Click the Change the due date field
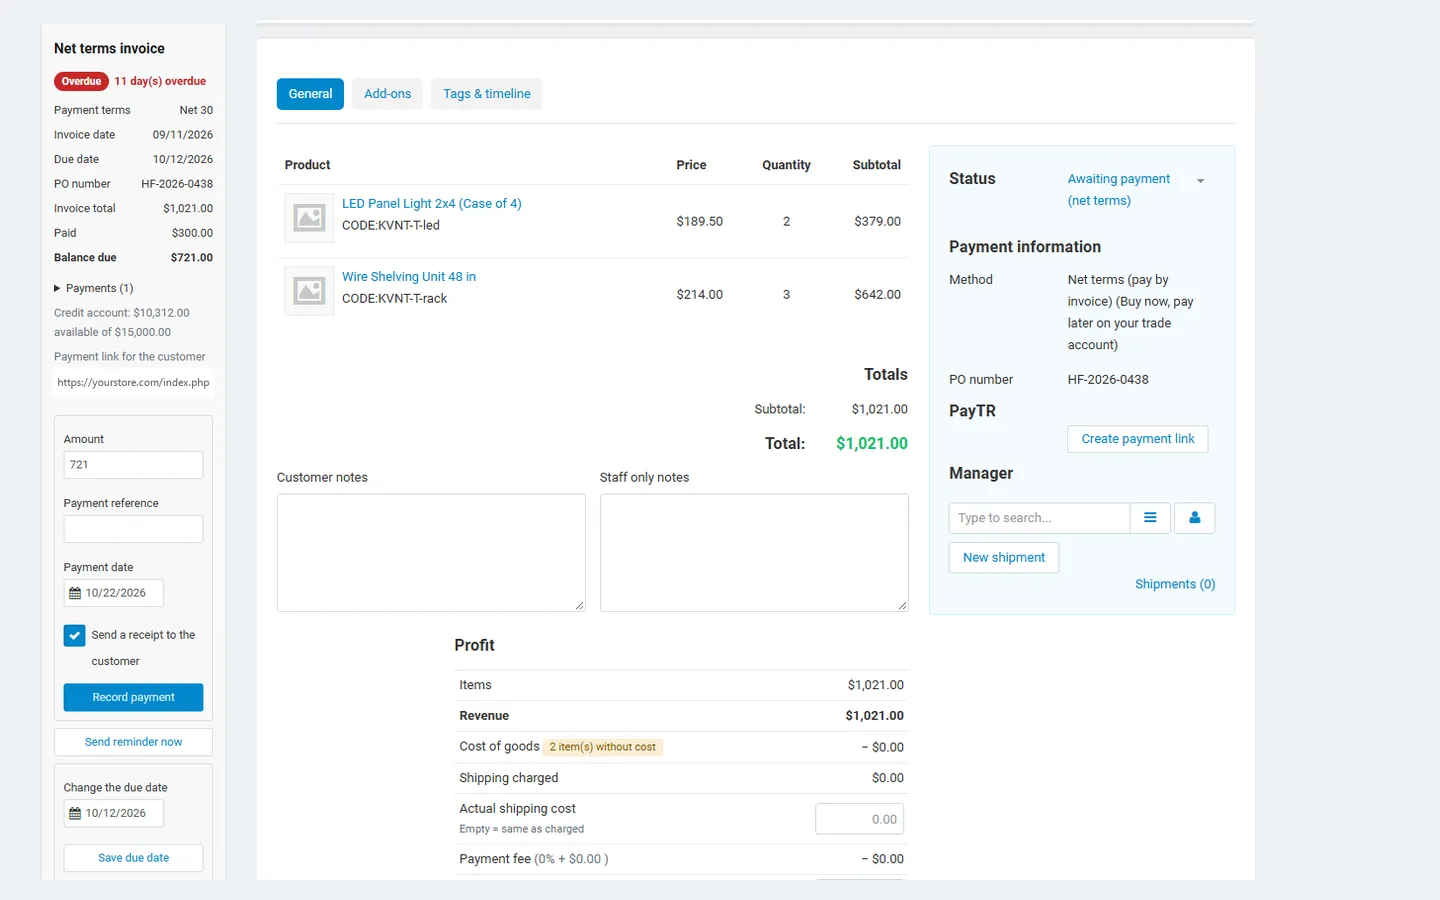 coord(114,813)
